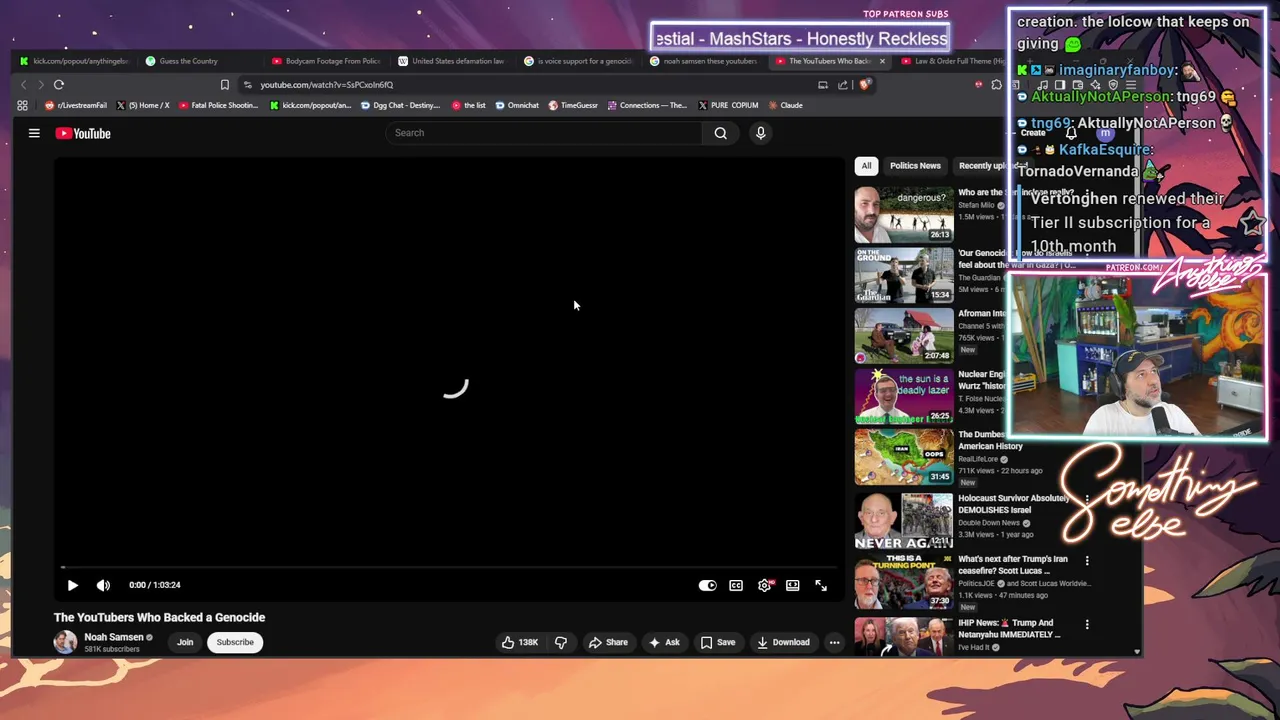This screenshot has width=1280, height=720.
Task: Switch to United States defamation law tab
Action: (x=451, y=61)
